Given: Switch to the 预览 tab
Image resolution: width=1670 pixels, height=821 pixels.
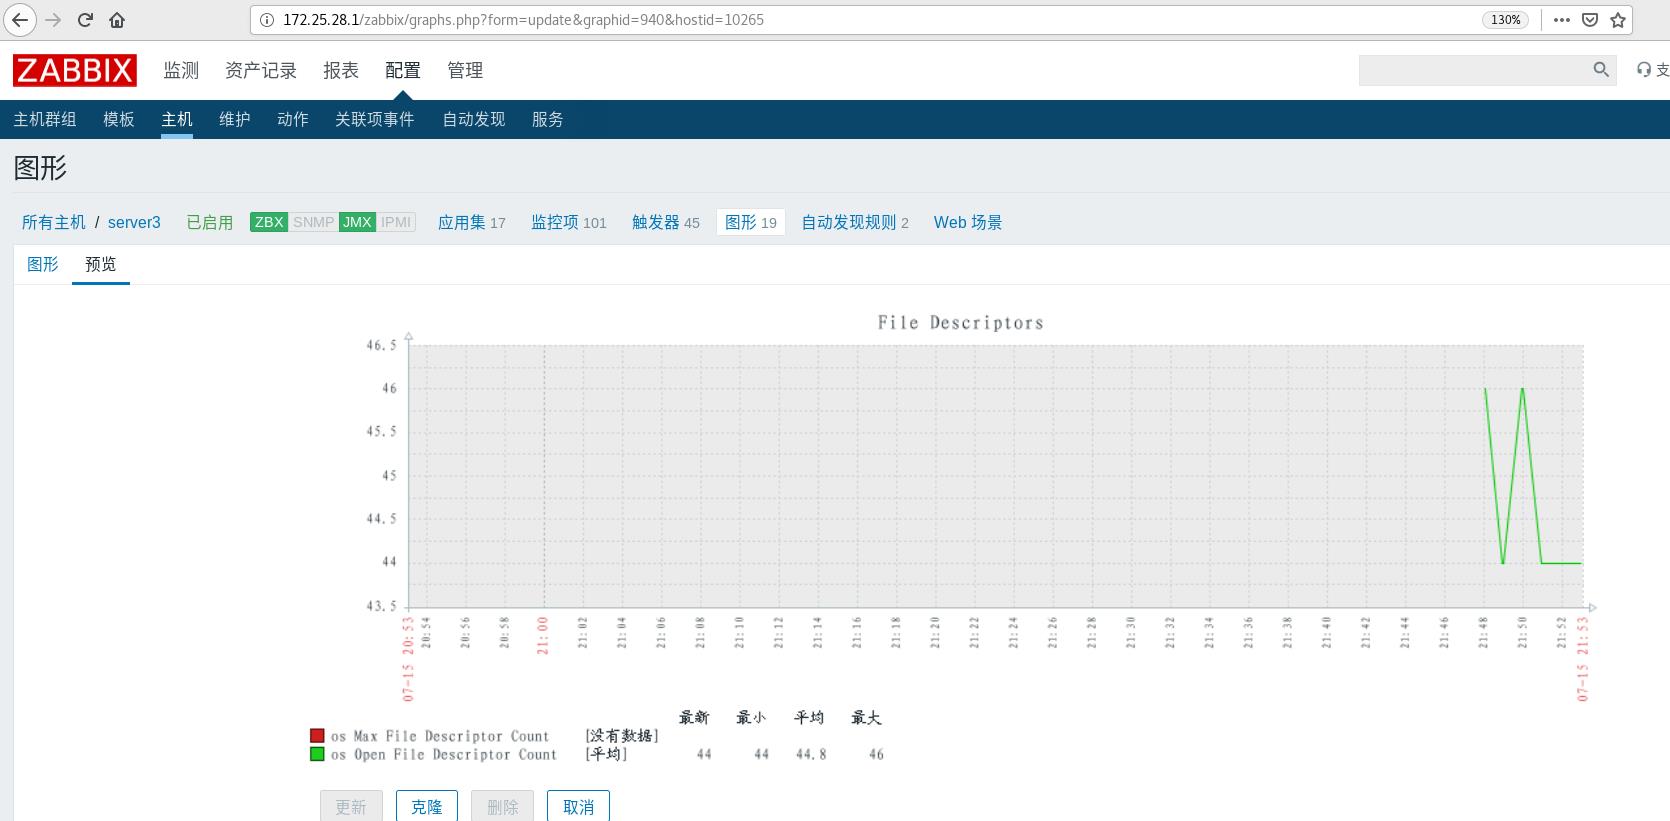Looking at the screenshot, I should point(101,264).
